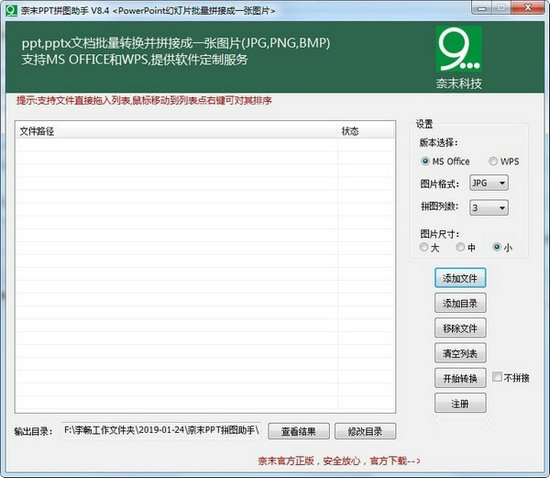Open the 图片格式 JPG dropdown
550x478 pixels.
pyautogui.click(x=489, y=183)
